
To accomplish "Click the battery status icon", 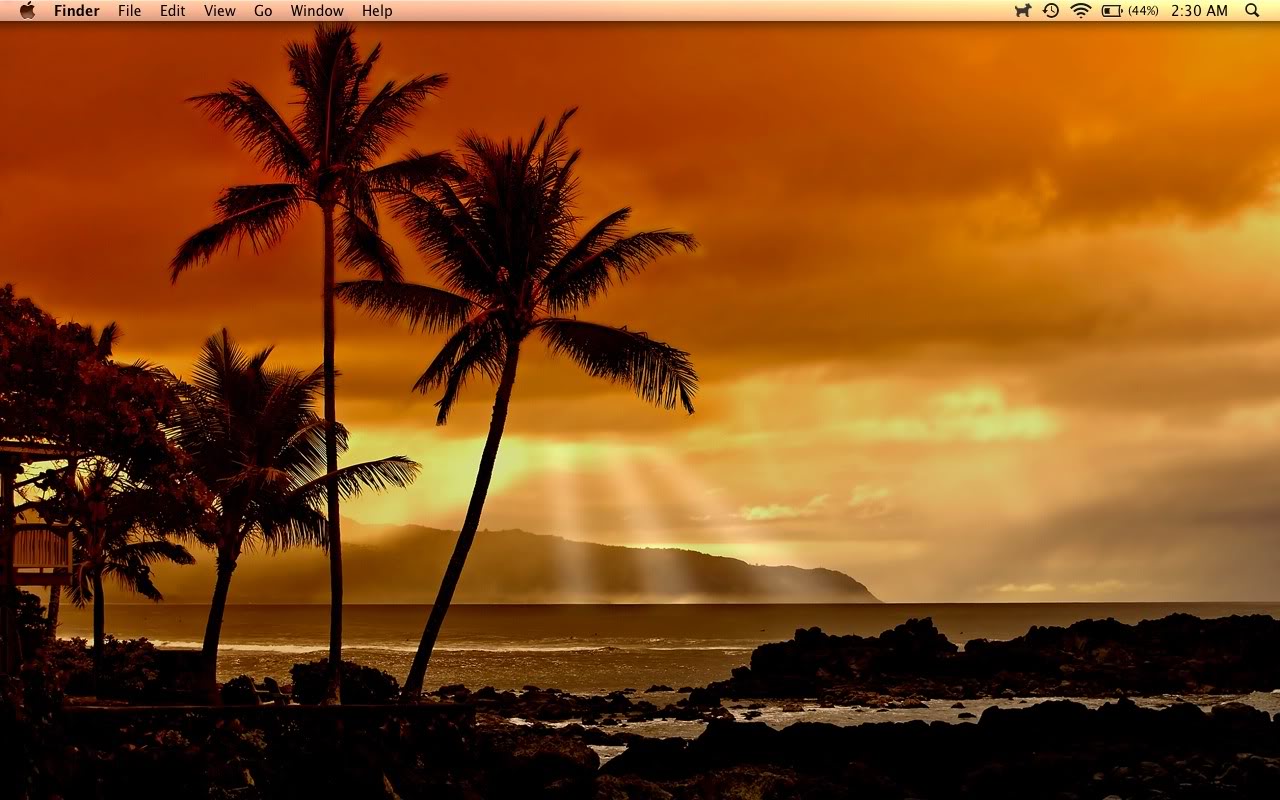I will tap(1112, 10).
